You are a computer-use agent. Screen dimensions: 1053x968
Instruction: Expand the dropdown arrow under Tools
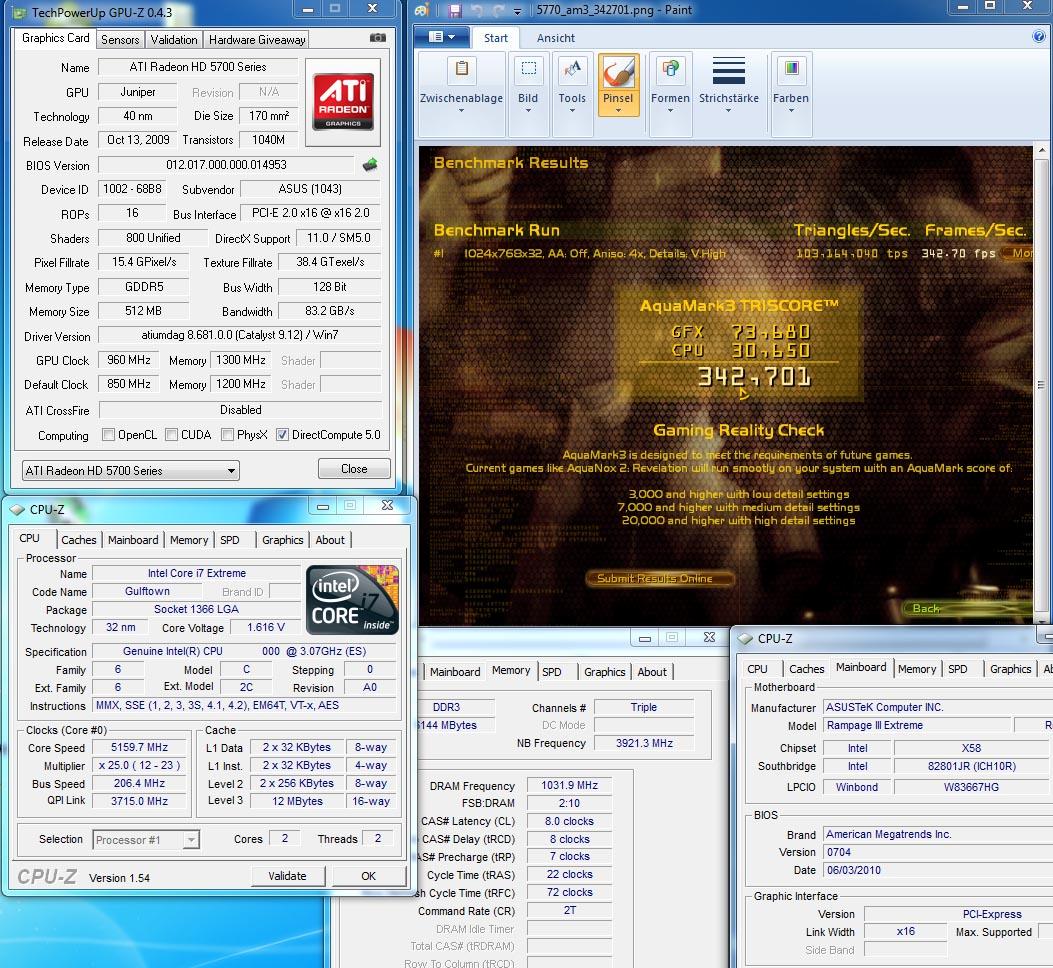click(x=572, y=111)
